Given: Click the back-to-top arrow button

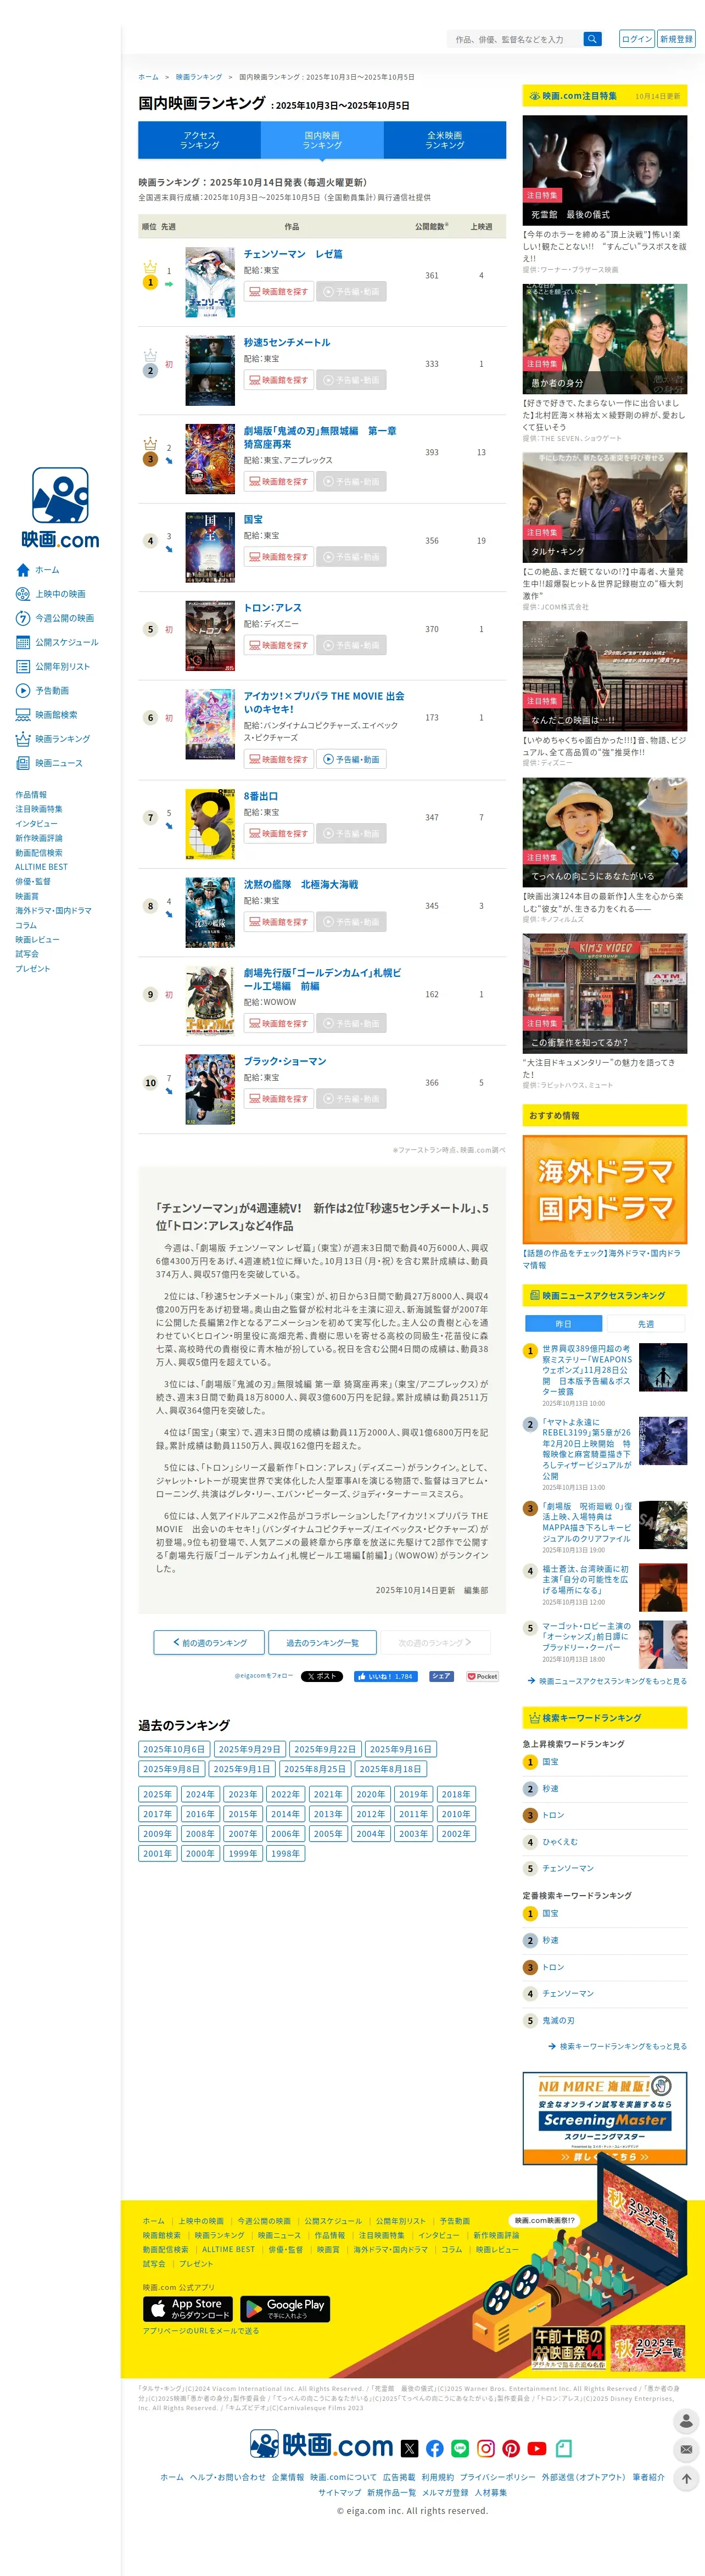Looking at the screenshot, I should tap(686, 2478).
